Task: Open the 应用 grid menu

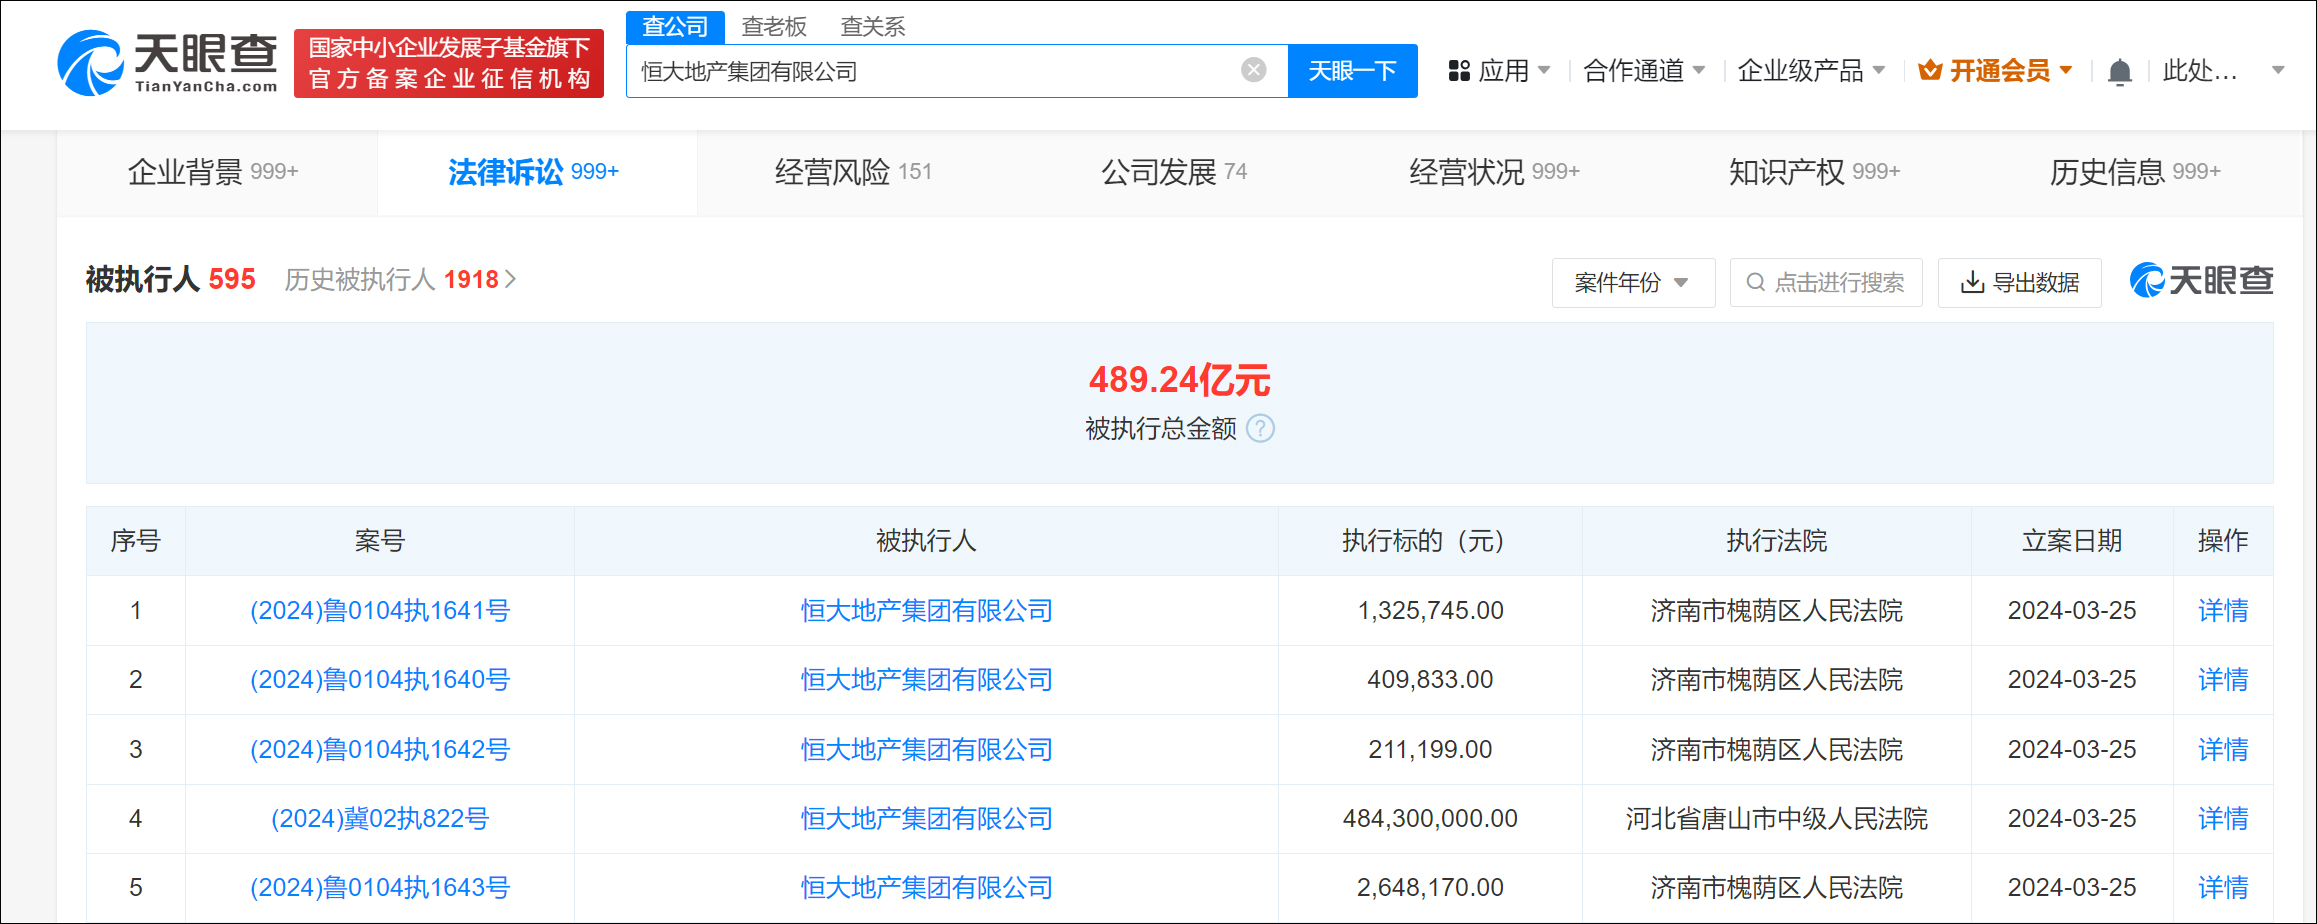Action: [x=1499, y=71]
